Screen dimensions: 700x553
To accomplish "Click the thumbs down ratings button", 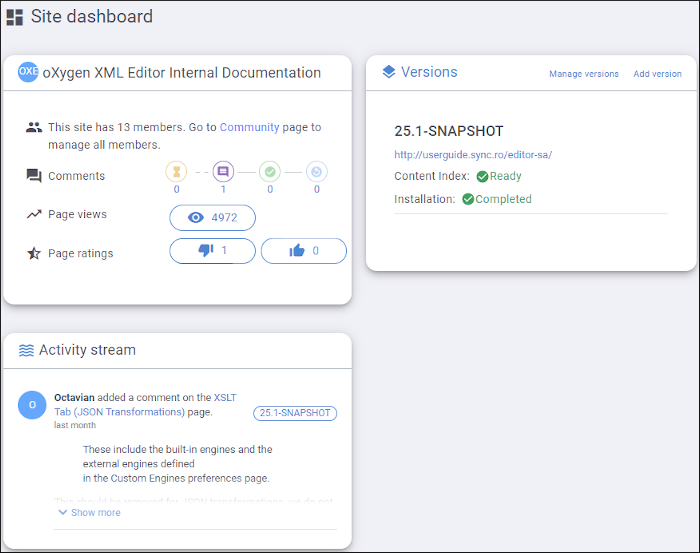I will (x=212, y=251).
